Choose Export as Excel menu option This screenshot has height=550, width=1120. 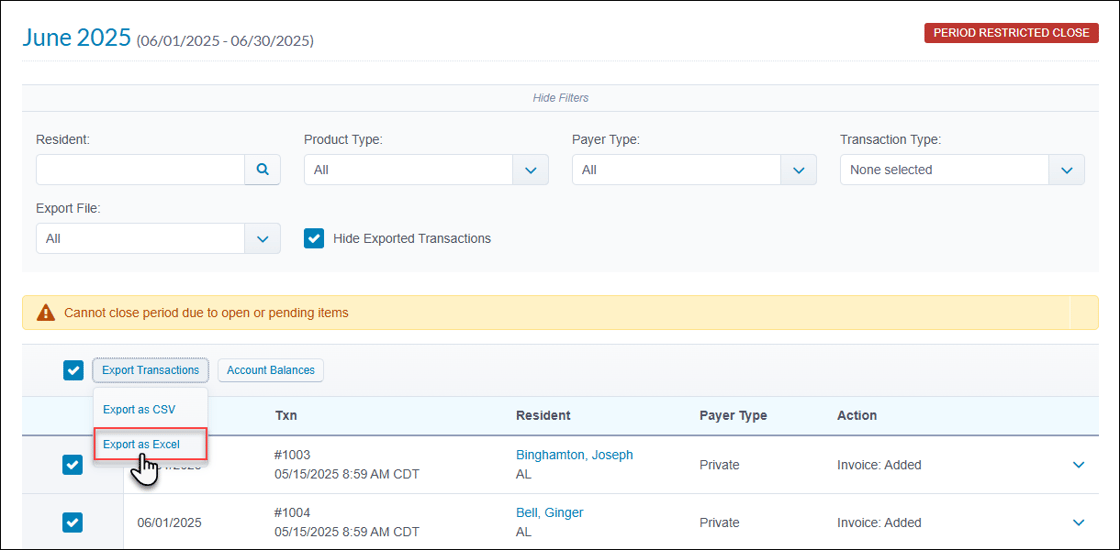(x=151, y=444)
